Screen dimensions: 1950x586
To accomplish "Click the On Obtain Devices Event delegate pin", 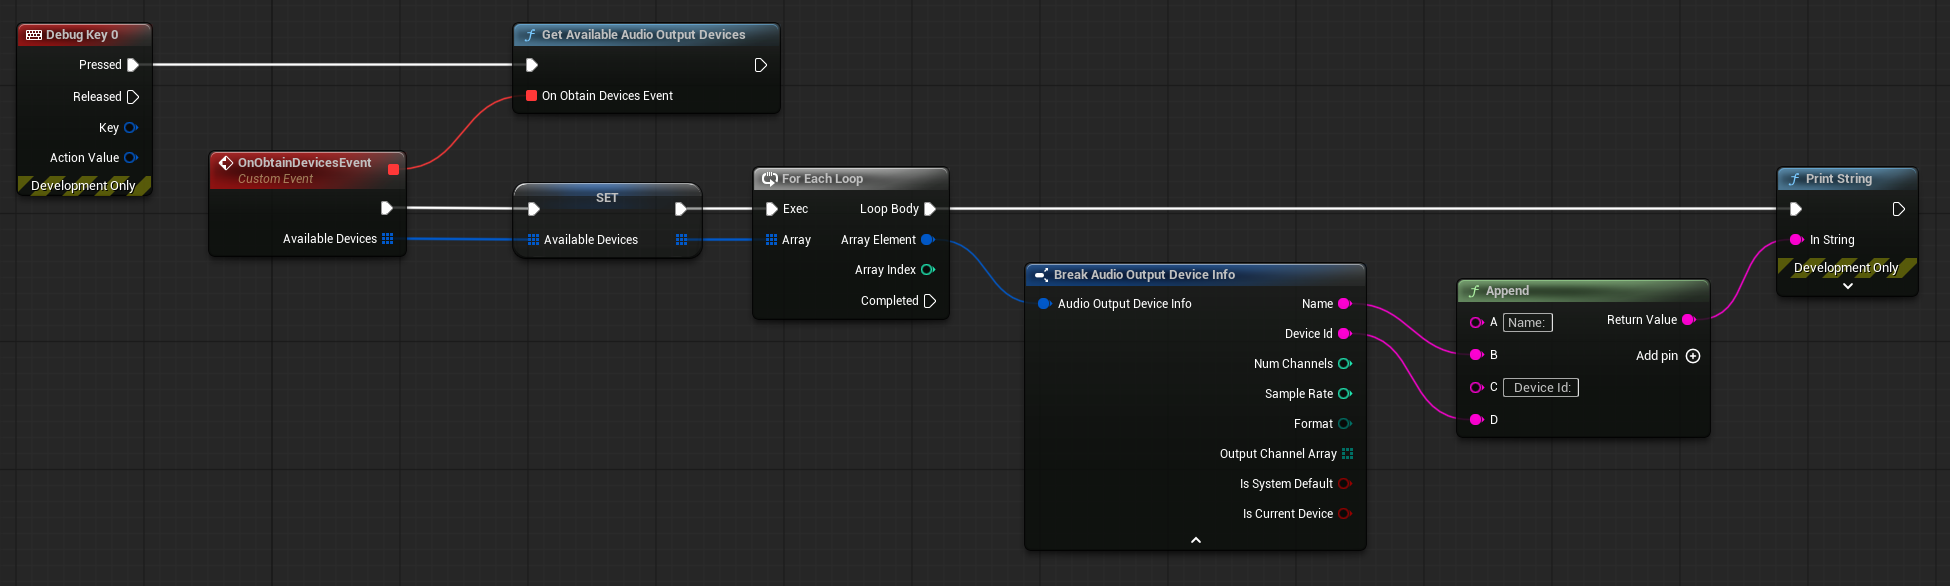I will (532, 96).
